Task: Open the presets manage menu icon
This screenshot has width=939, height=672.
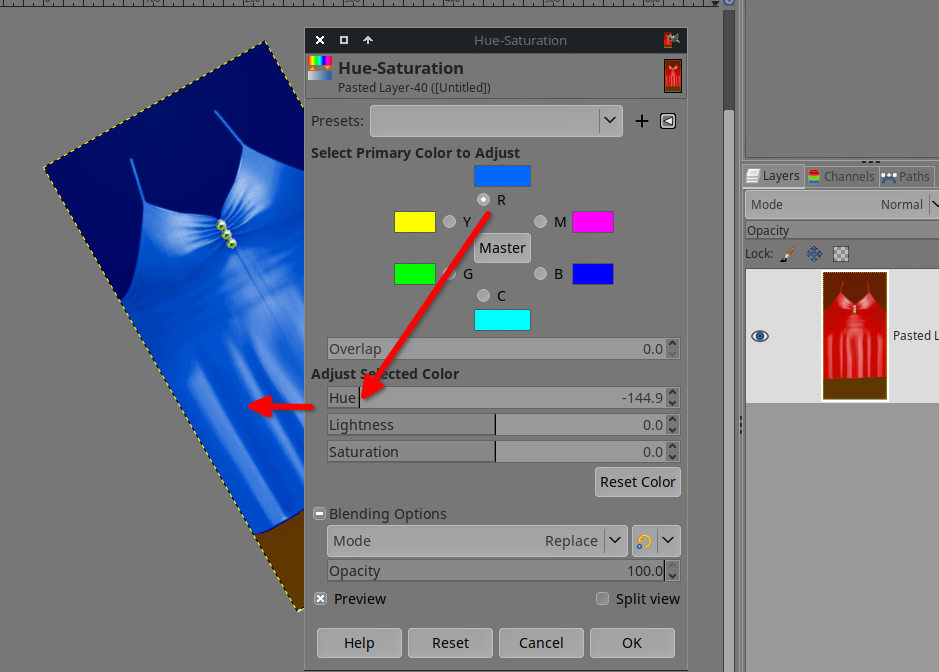Action: coord(668,121)
